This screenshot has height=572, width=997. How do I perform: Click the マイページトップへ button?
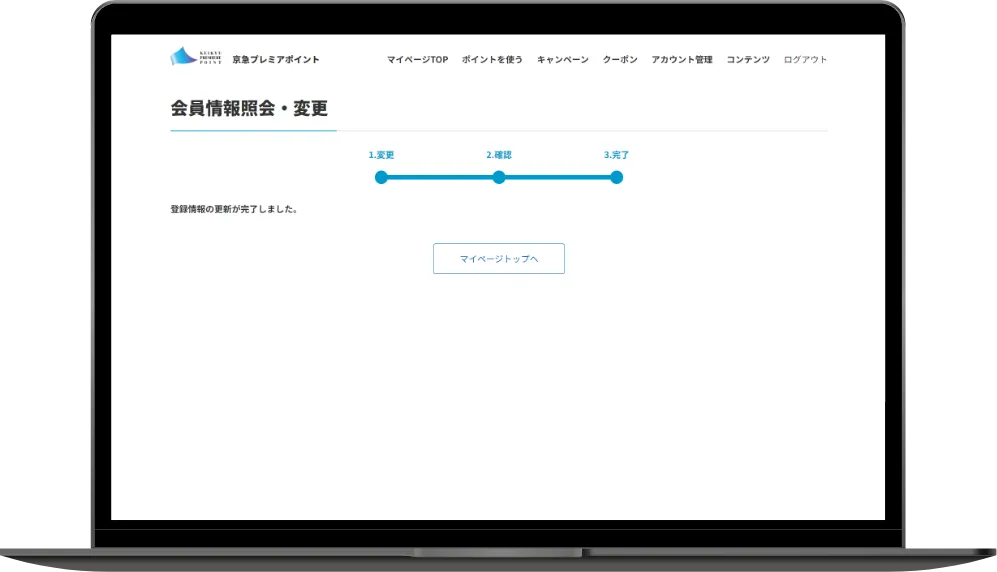point(498,259)
